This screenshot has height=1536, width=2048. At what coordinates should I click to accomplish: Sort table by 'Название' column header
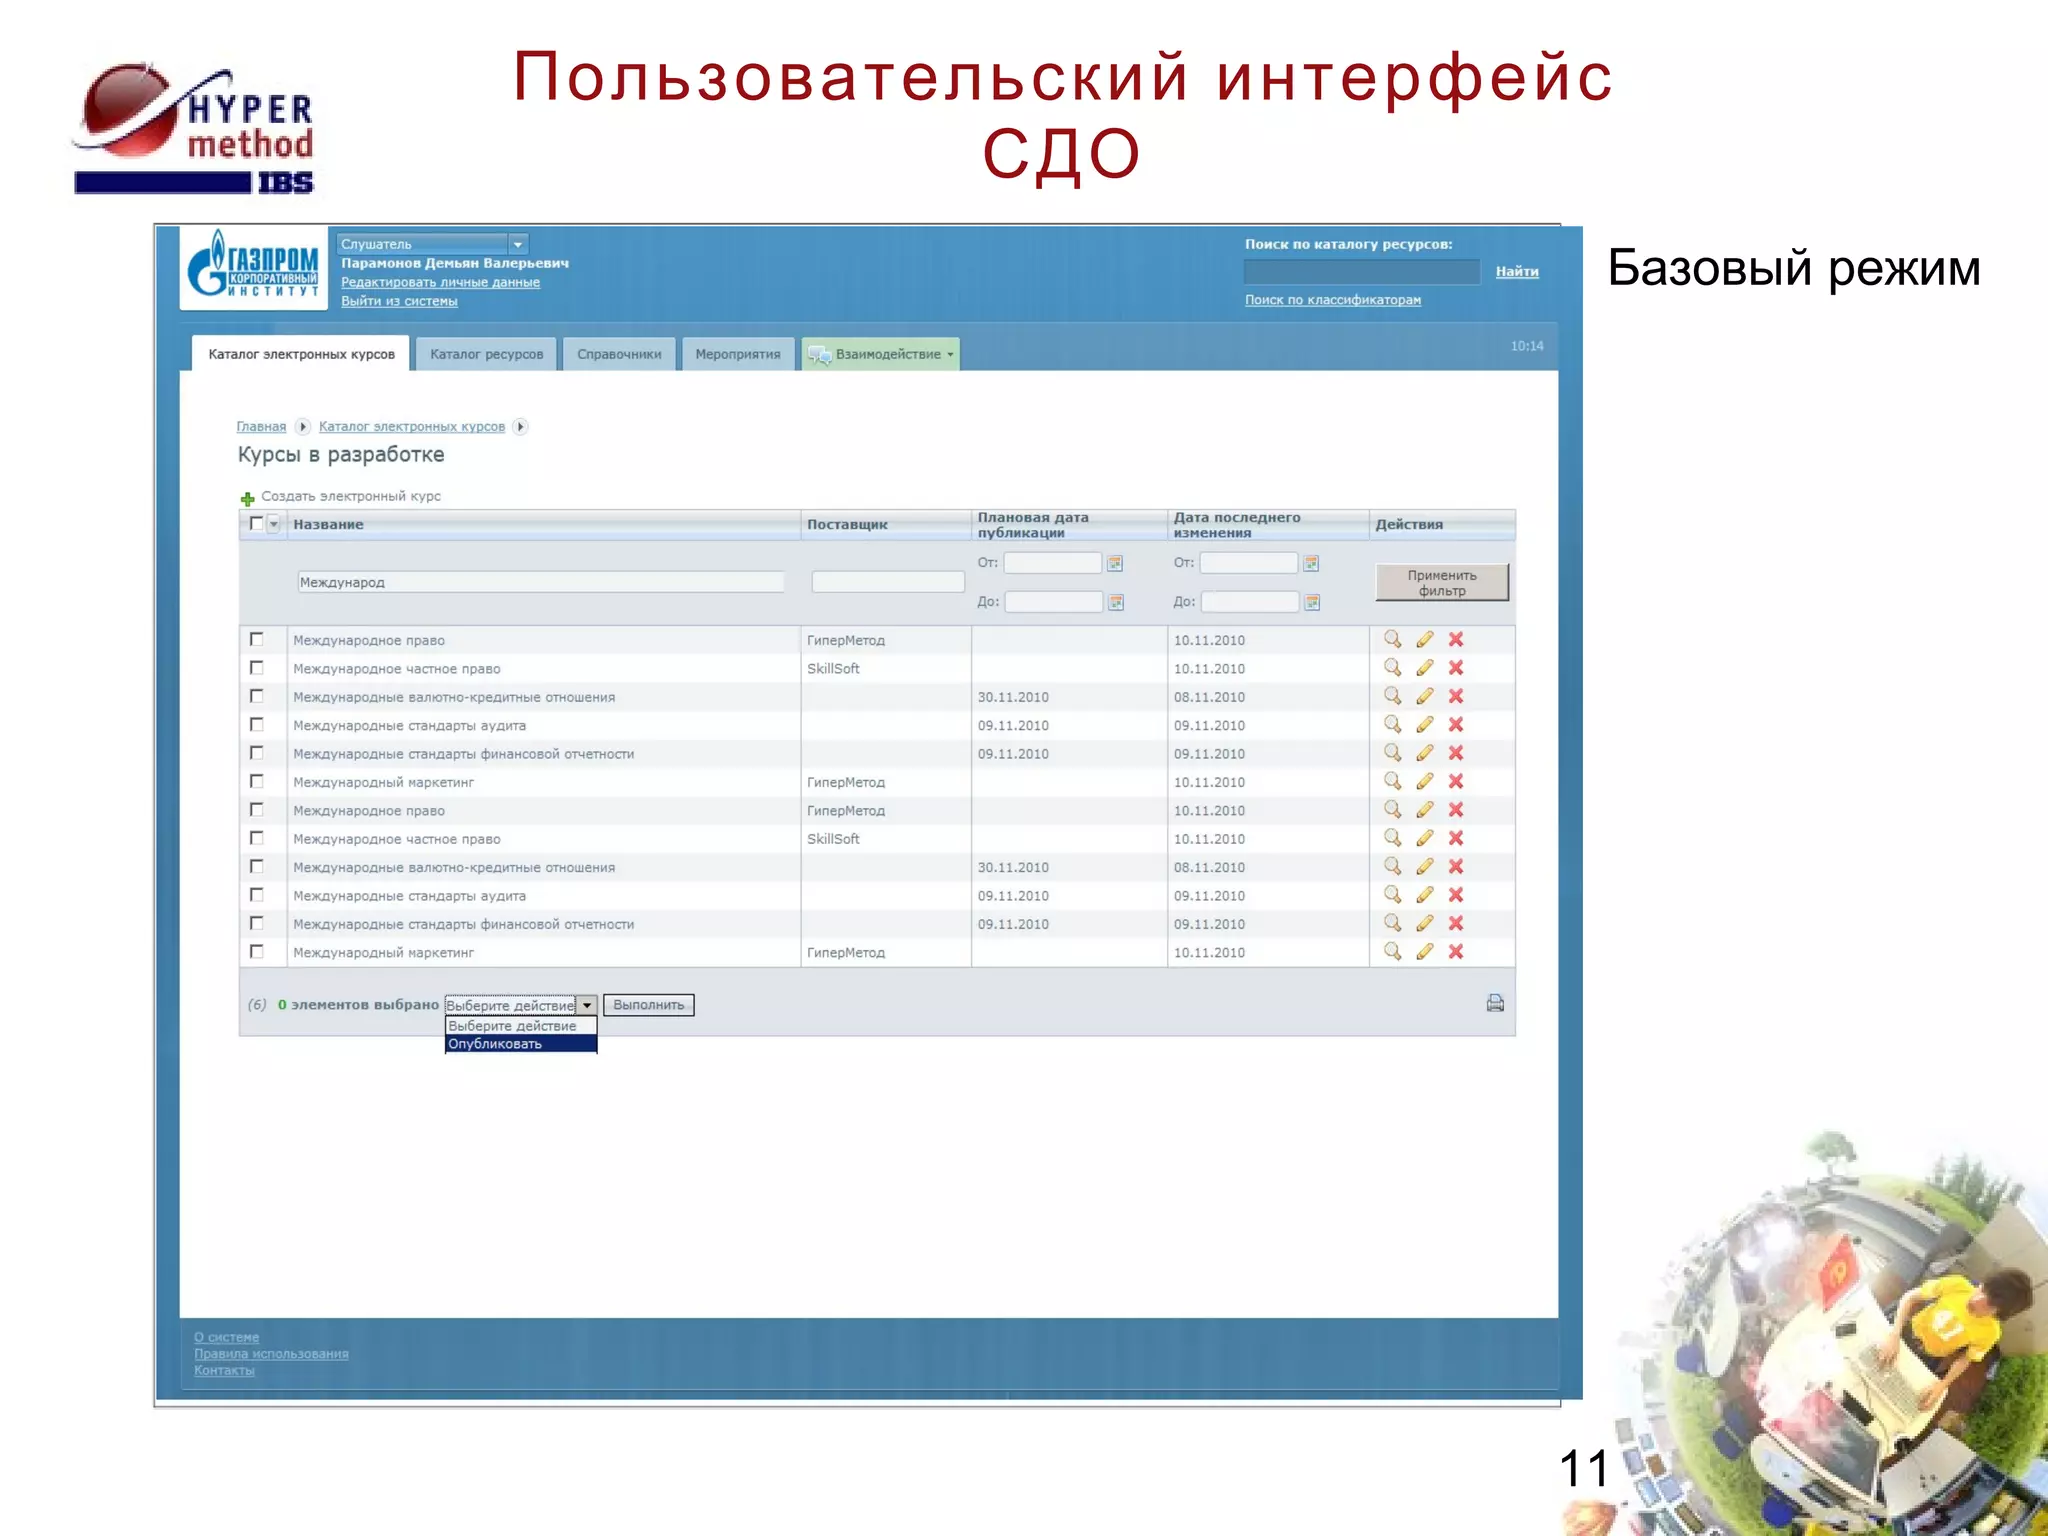tap(328, 525)
